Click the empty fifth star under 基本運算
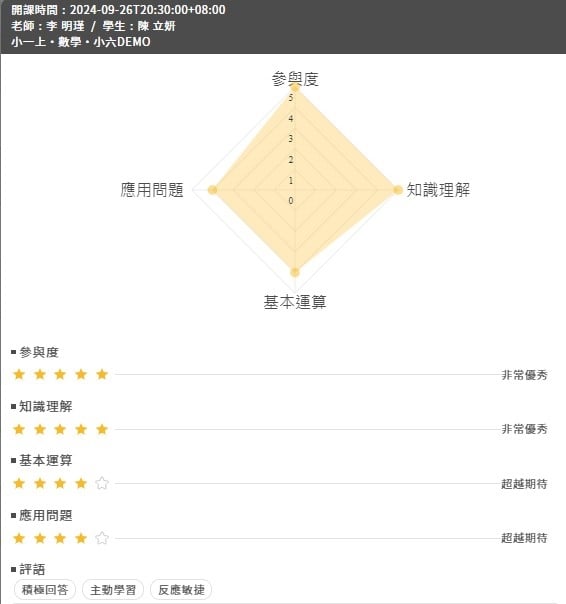566x604 pixels. [x=102, y=483]
